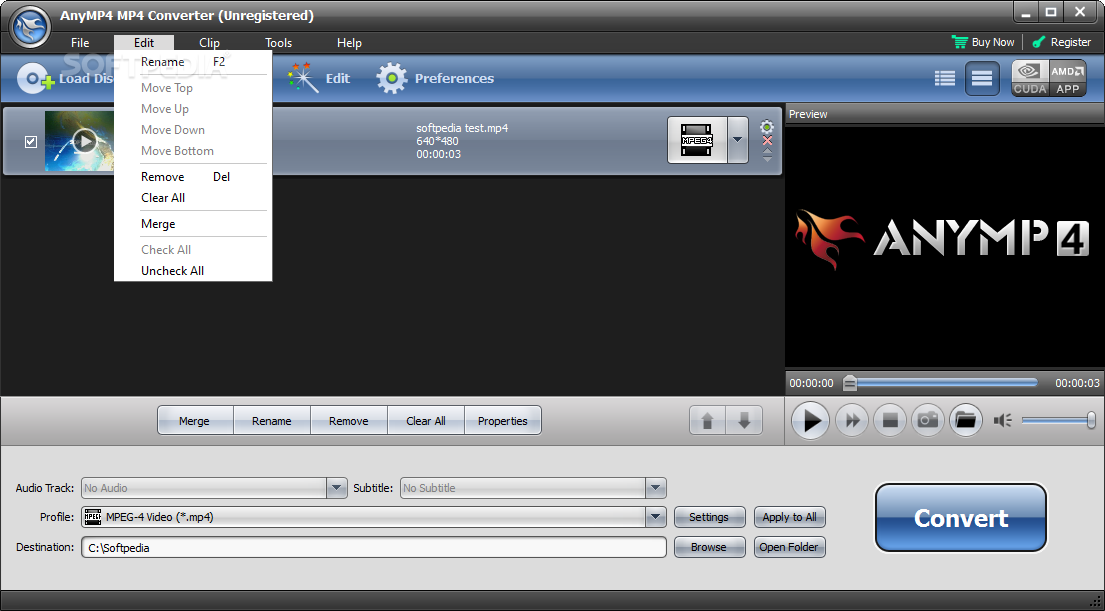Open the Clip menu

209,42
